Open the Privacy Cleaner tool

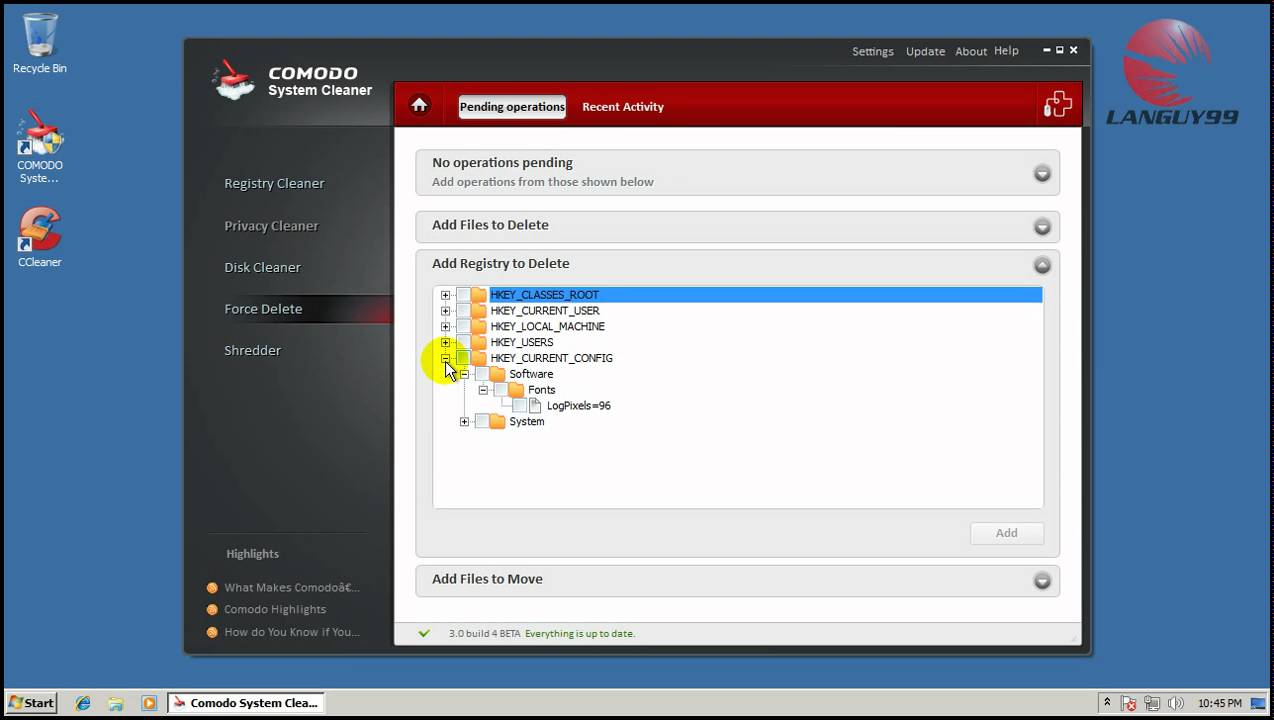[271, 226]
